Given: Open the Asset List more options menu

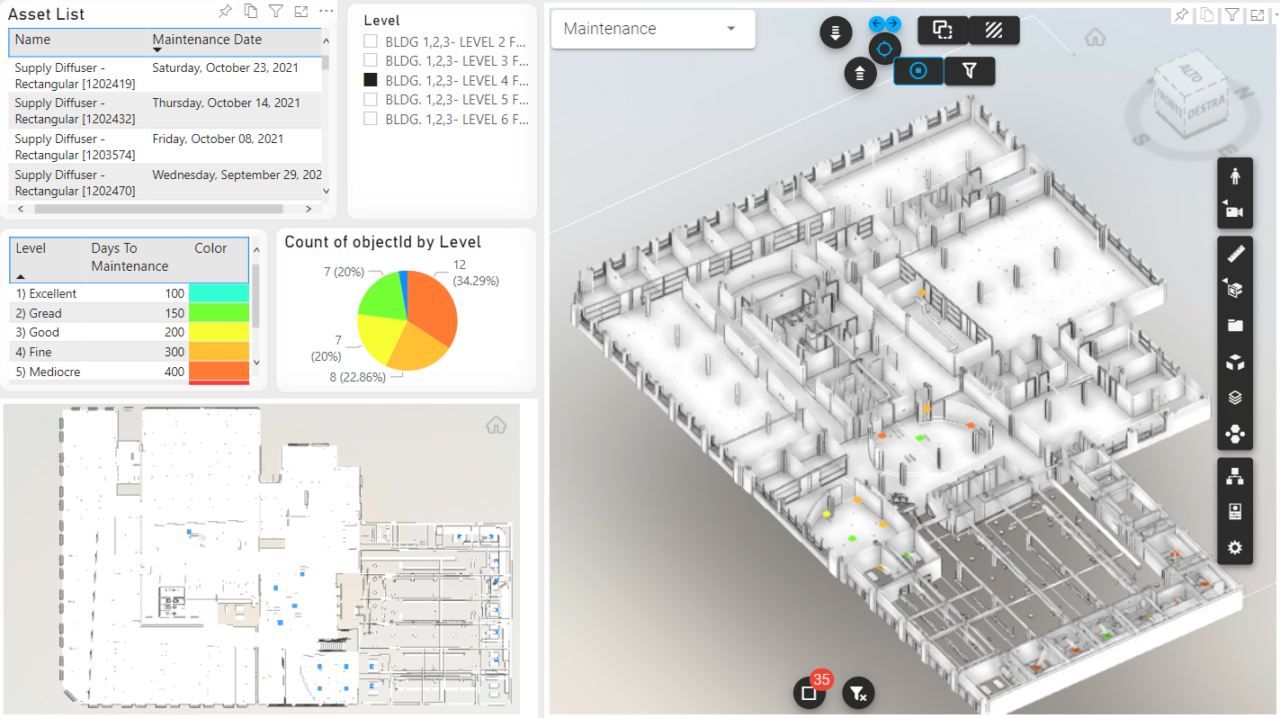Looking at the screenshot, I should pyautogui.click(x=325, y=12).
